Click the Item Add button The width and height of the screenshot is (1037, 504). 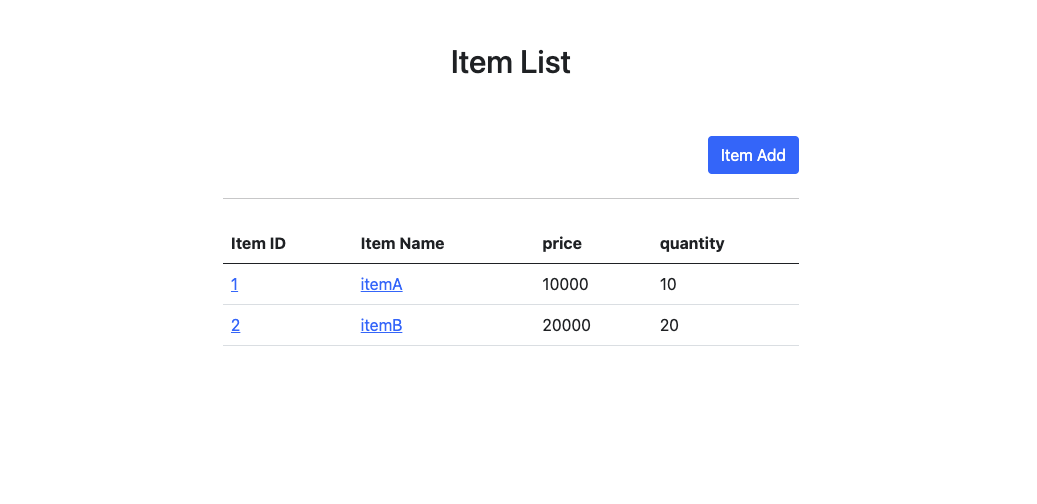click(753, 155)
